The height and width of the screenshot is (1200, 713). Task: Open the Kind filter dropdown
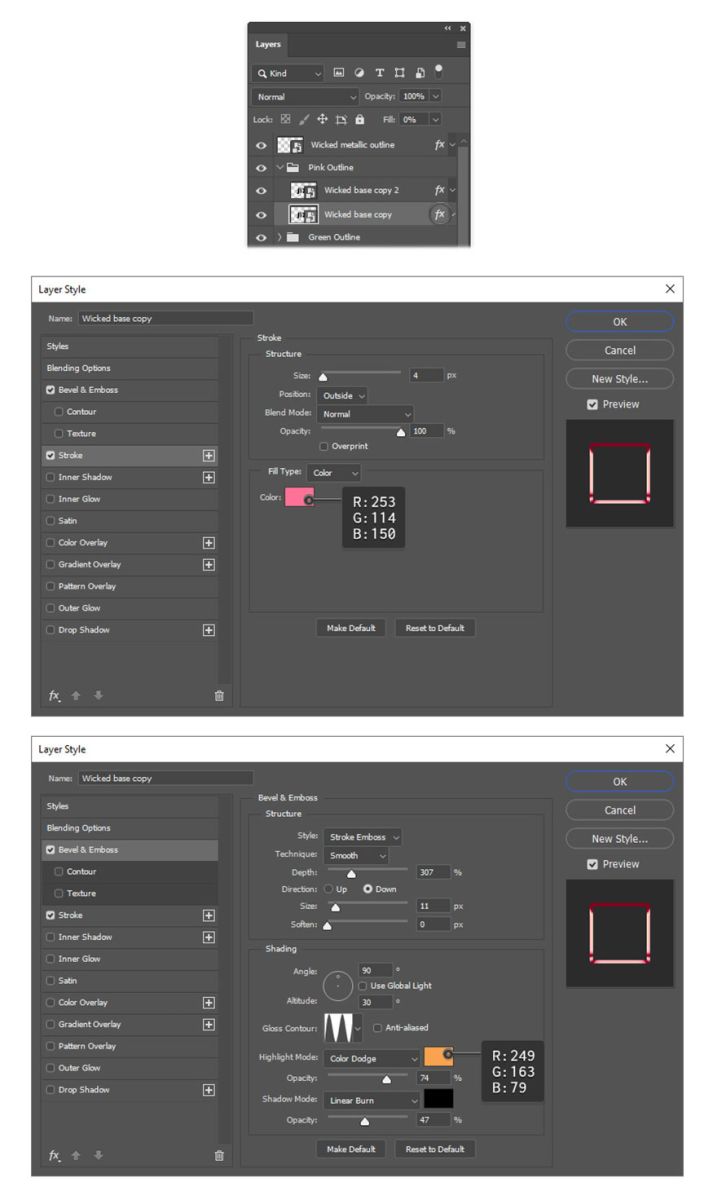click(289, 73)
